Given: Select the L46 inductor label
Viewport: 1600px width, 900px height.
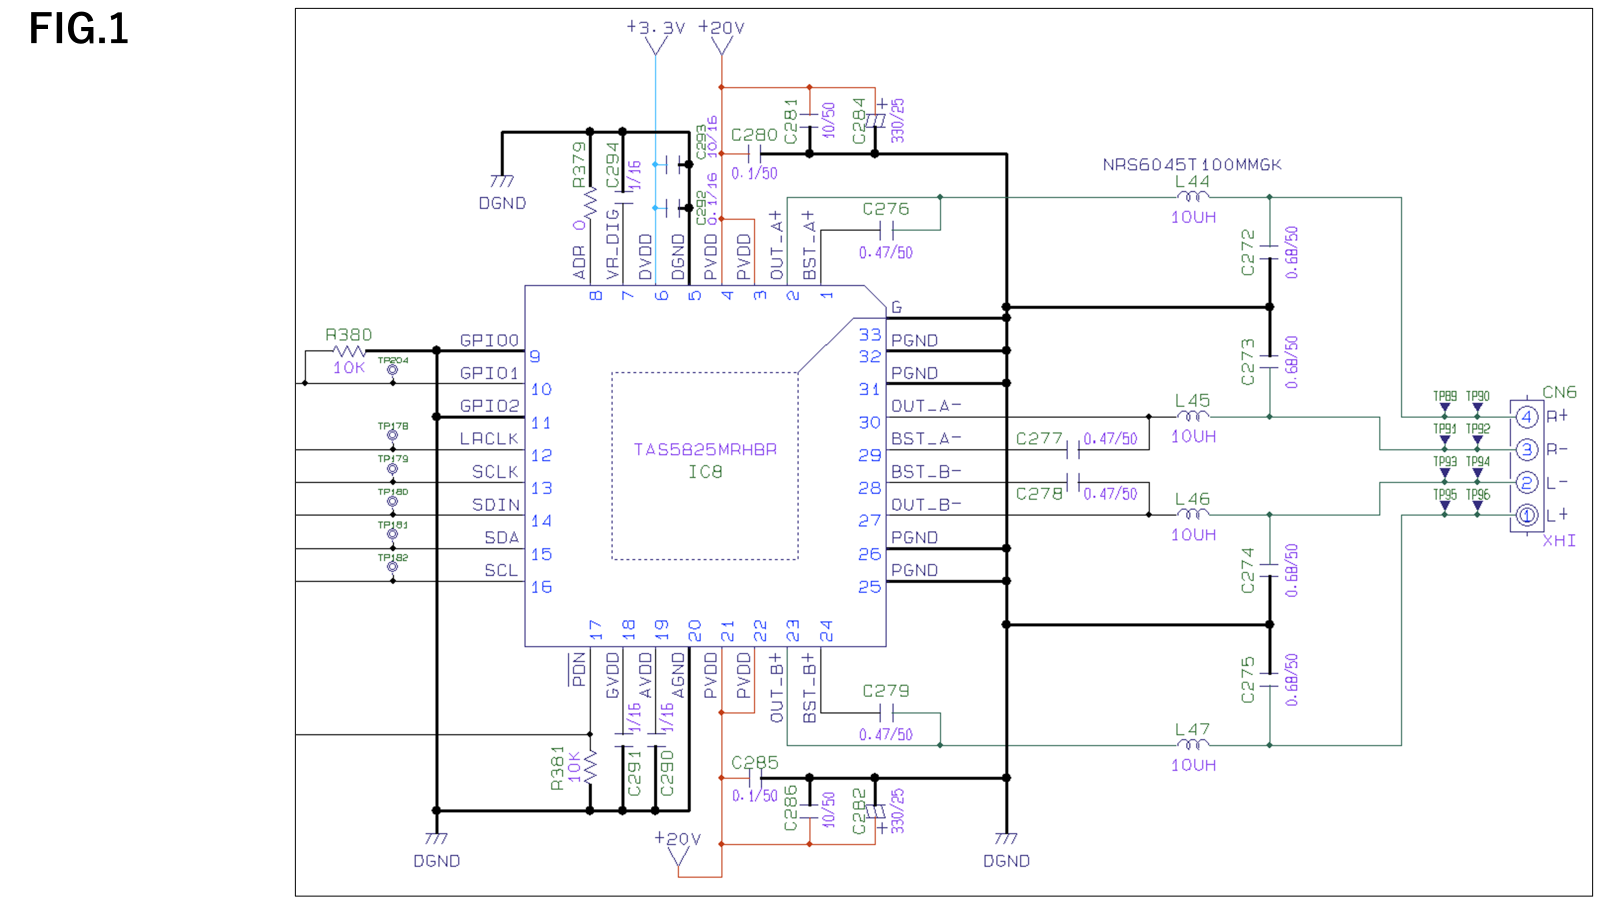Looking at the screenshot, I should click(x=1192, y=499).
